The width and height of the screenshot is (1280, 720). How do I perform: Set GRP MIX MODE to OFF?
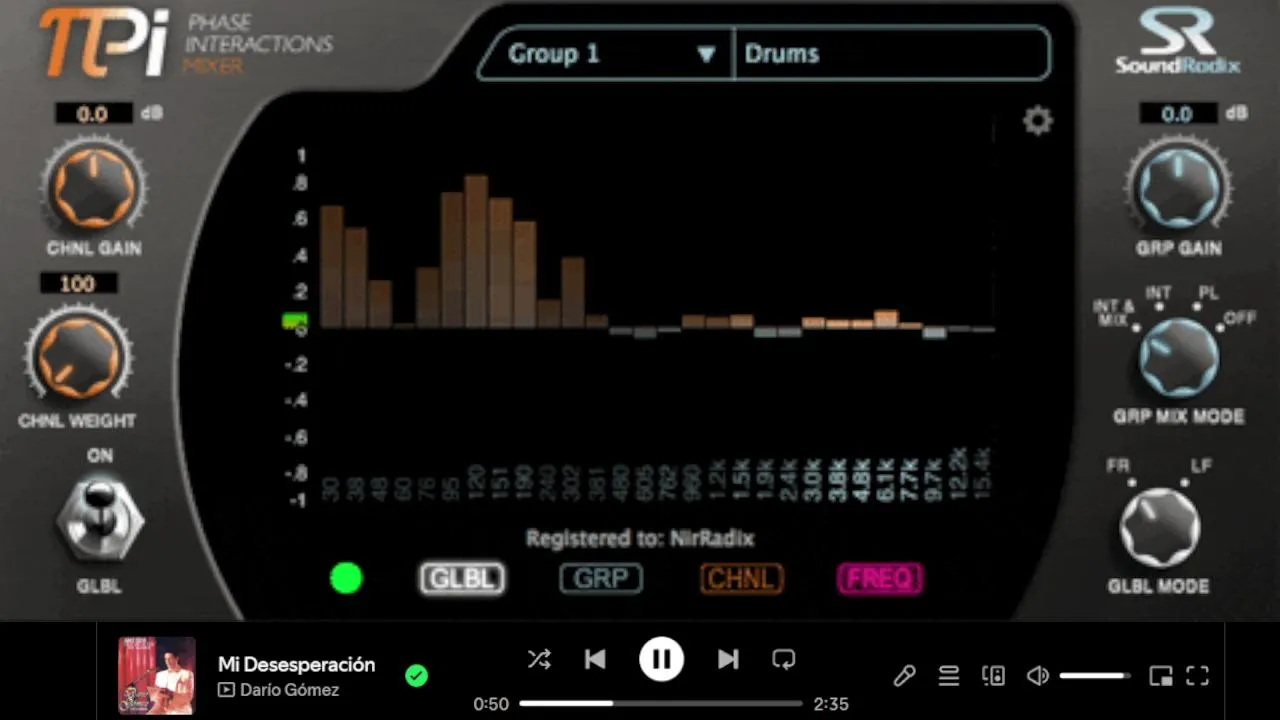point(1240,319)
